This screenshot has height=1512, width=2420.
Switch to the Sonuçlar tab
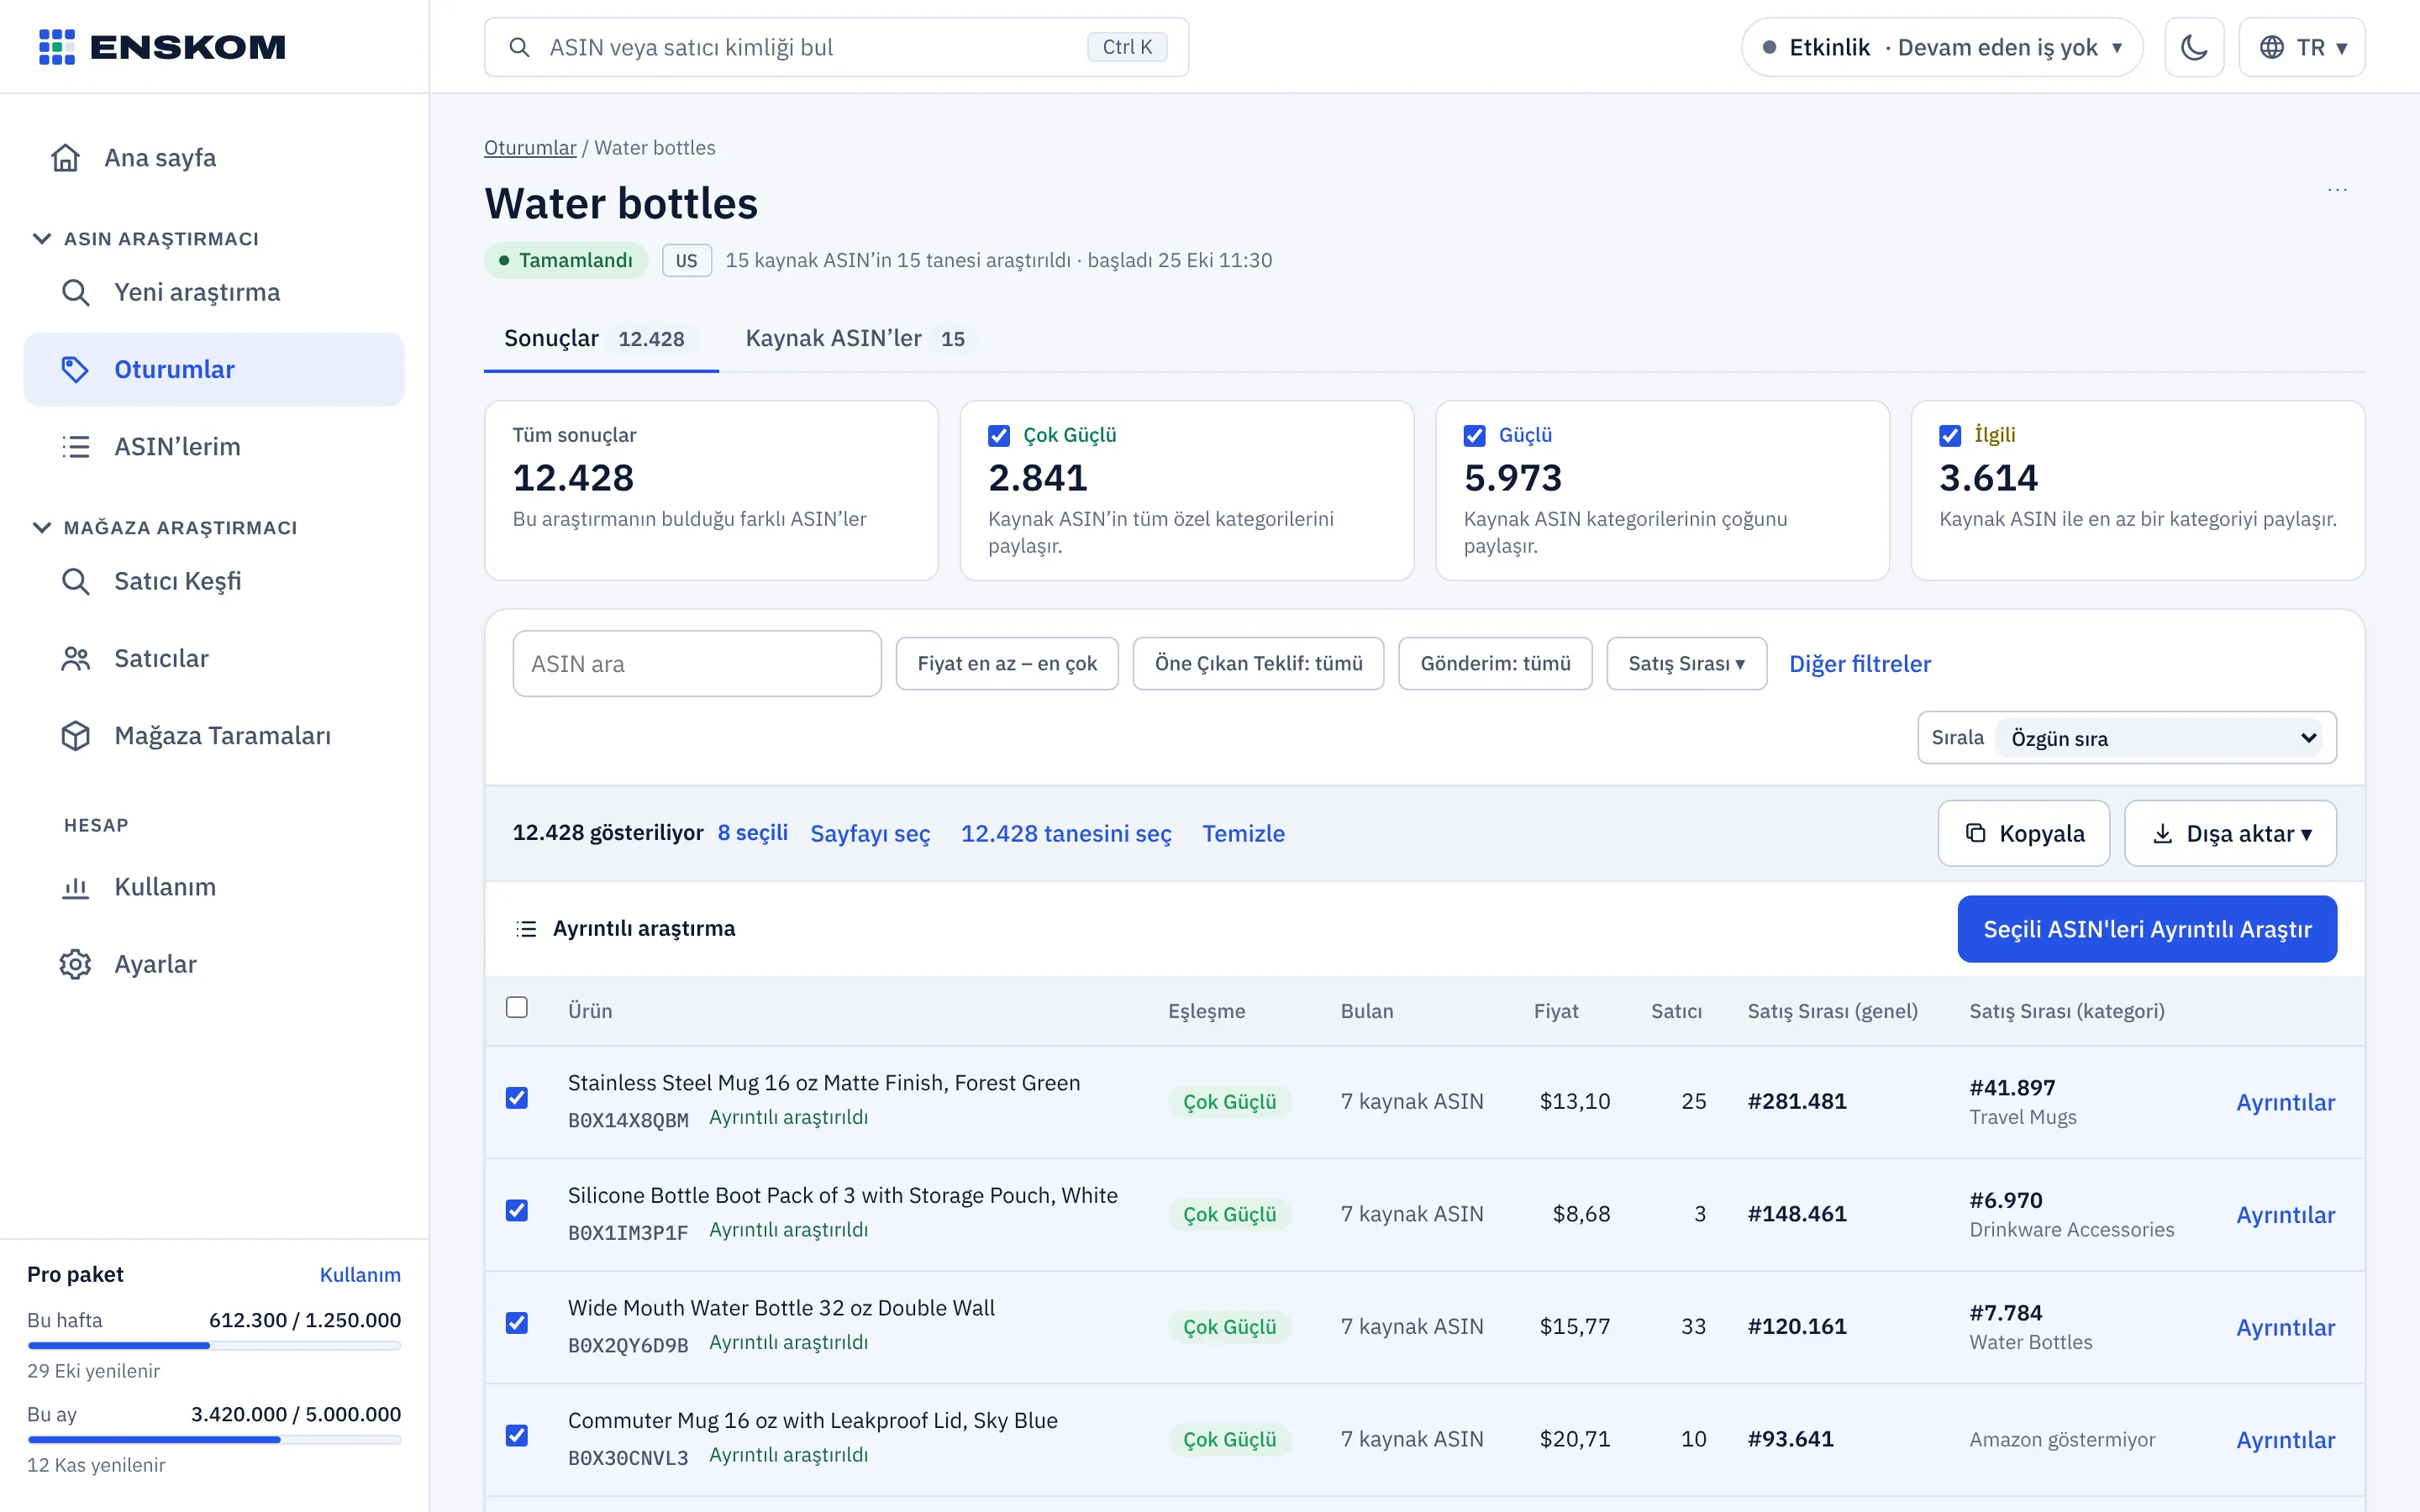[x=601, y=339]
